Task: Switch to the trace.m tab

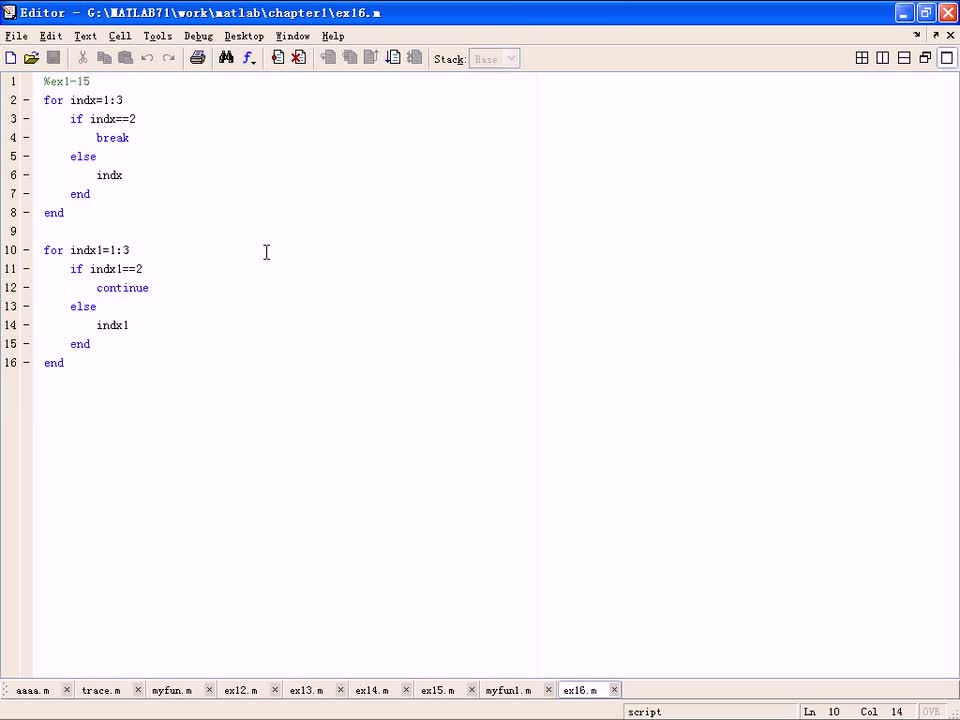Action: tap(101, 691)
